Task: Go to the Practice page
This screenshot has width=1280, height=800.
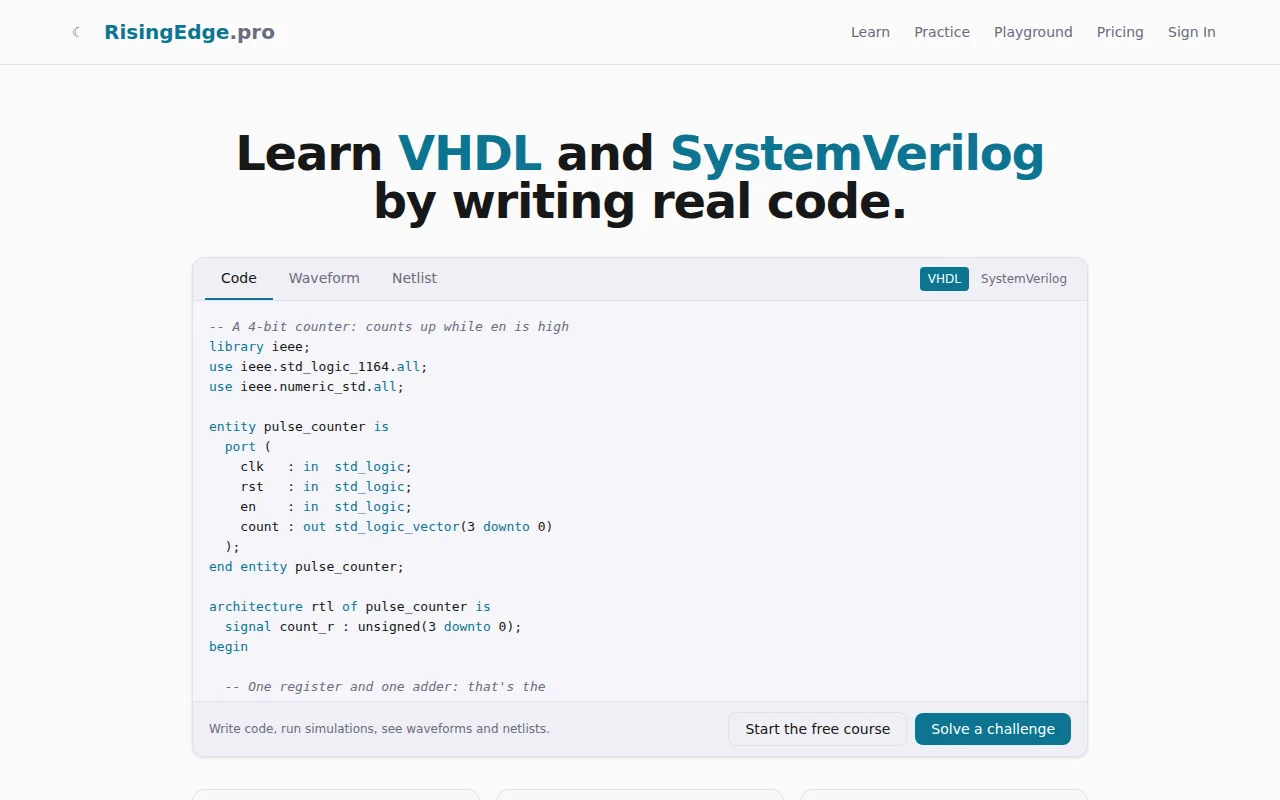Action: pyautogui.click(x=942, y=32)
